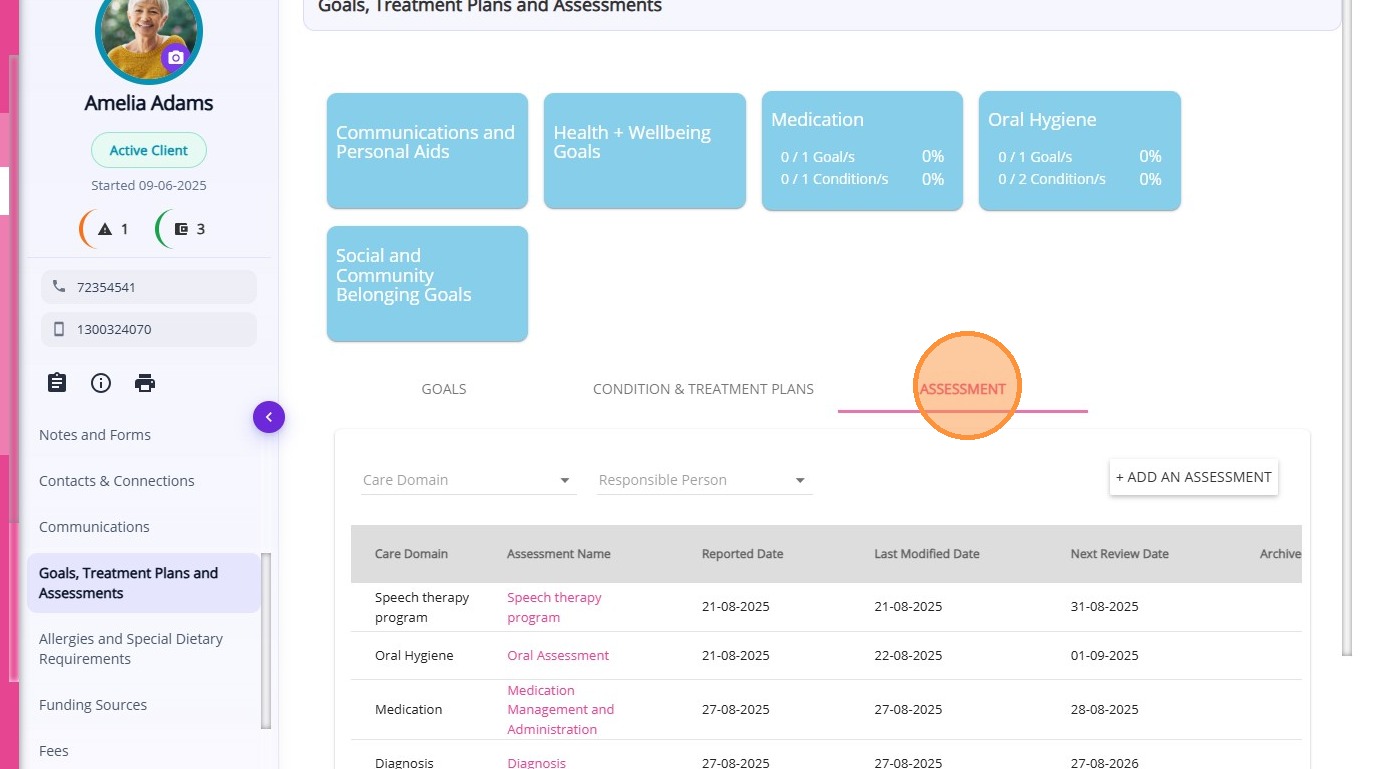
Task: Click the camera icon on profile photo
Action: 176,58
